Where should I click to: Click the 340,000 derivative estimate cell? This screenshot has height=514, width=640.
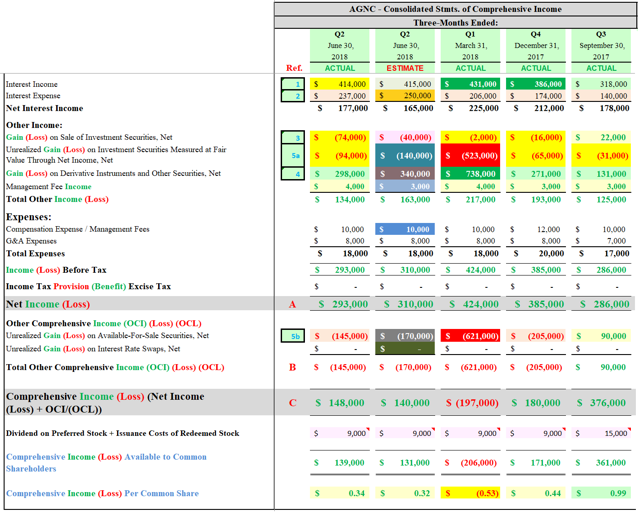[405, 174]
